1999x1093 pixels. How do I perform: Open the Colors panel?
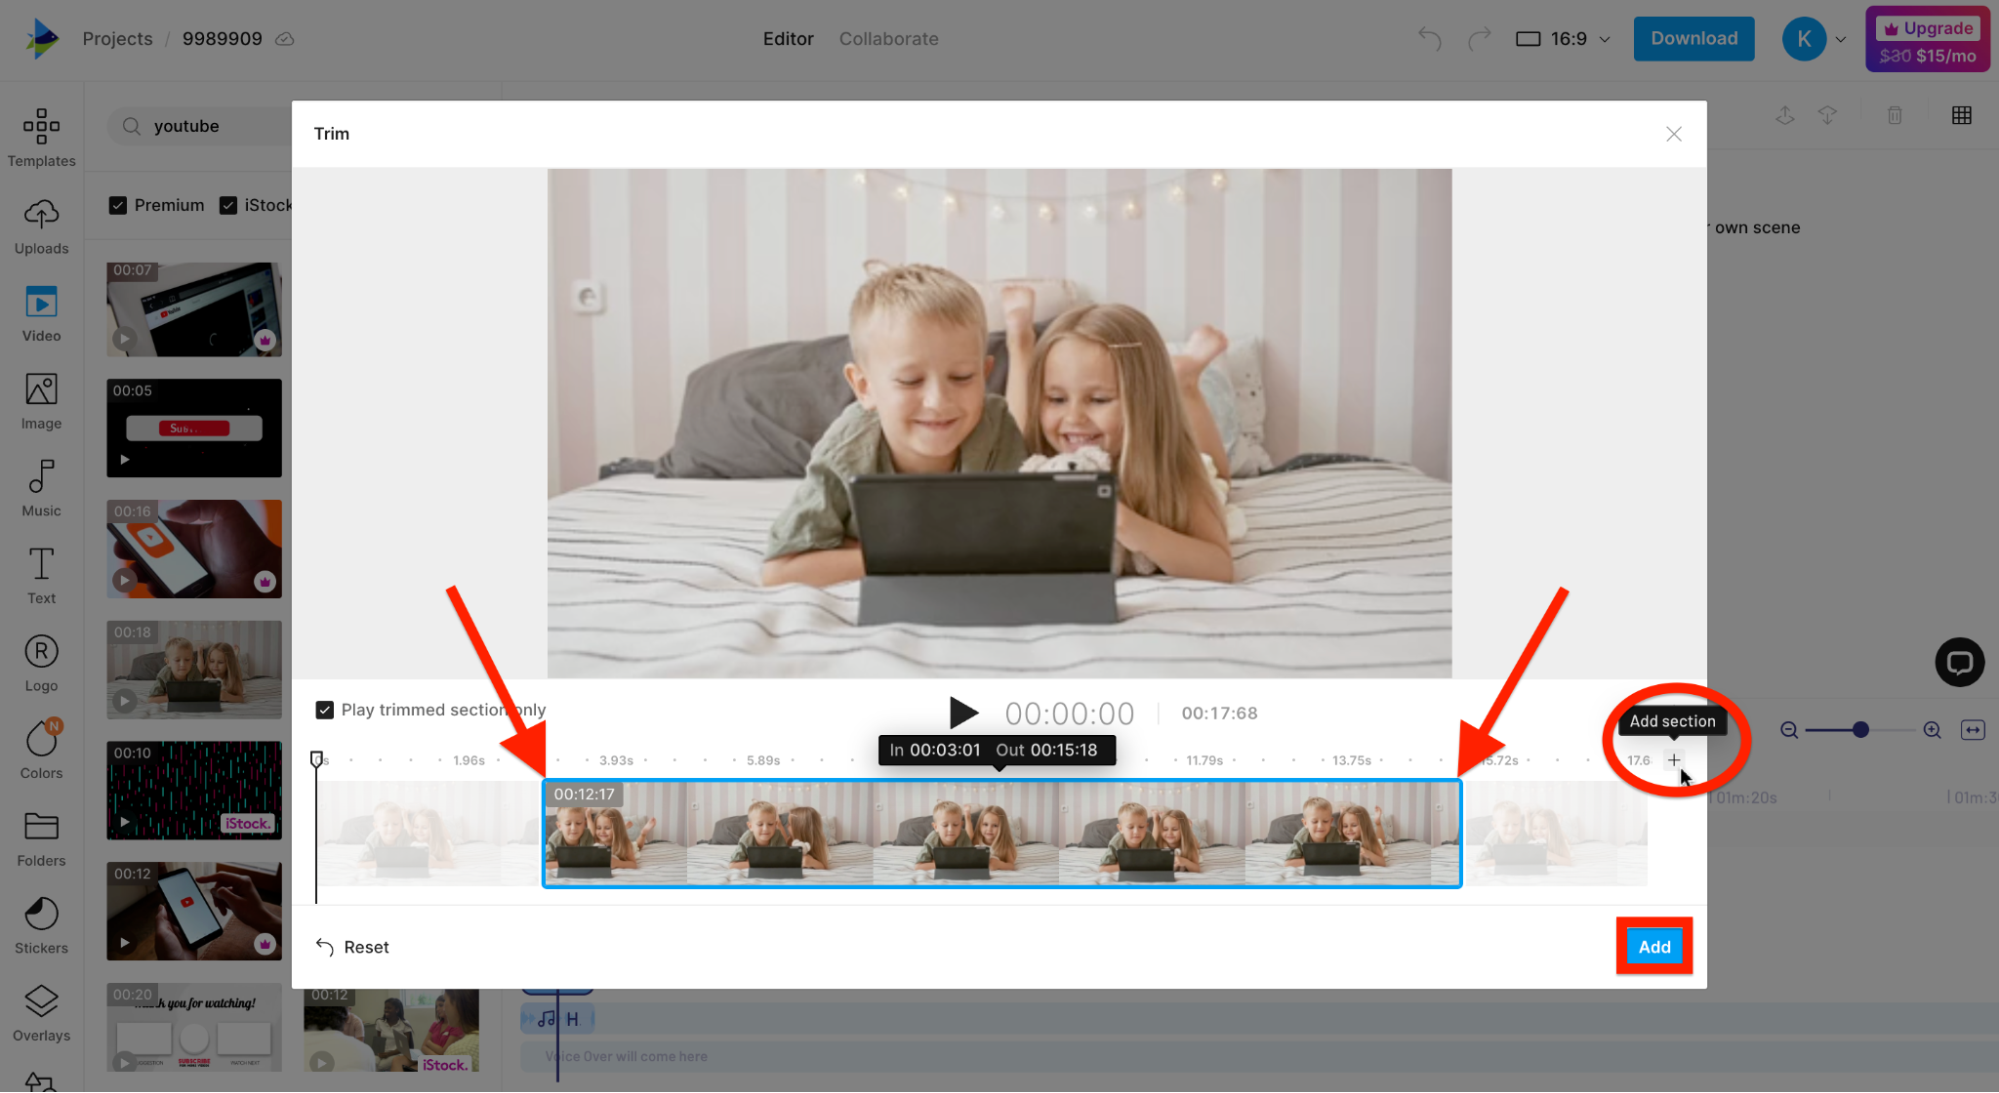coord(40,747)
